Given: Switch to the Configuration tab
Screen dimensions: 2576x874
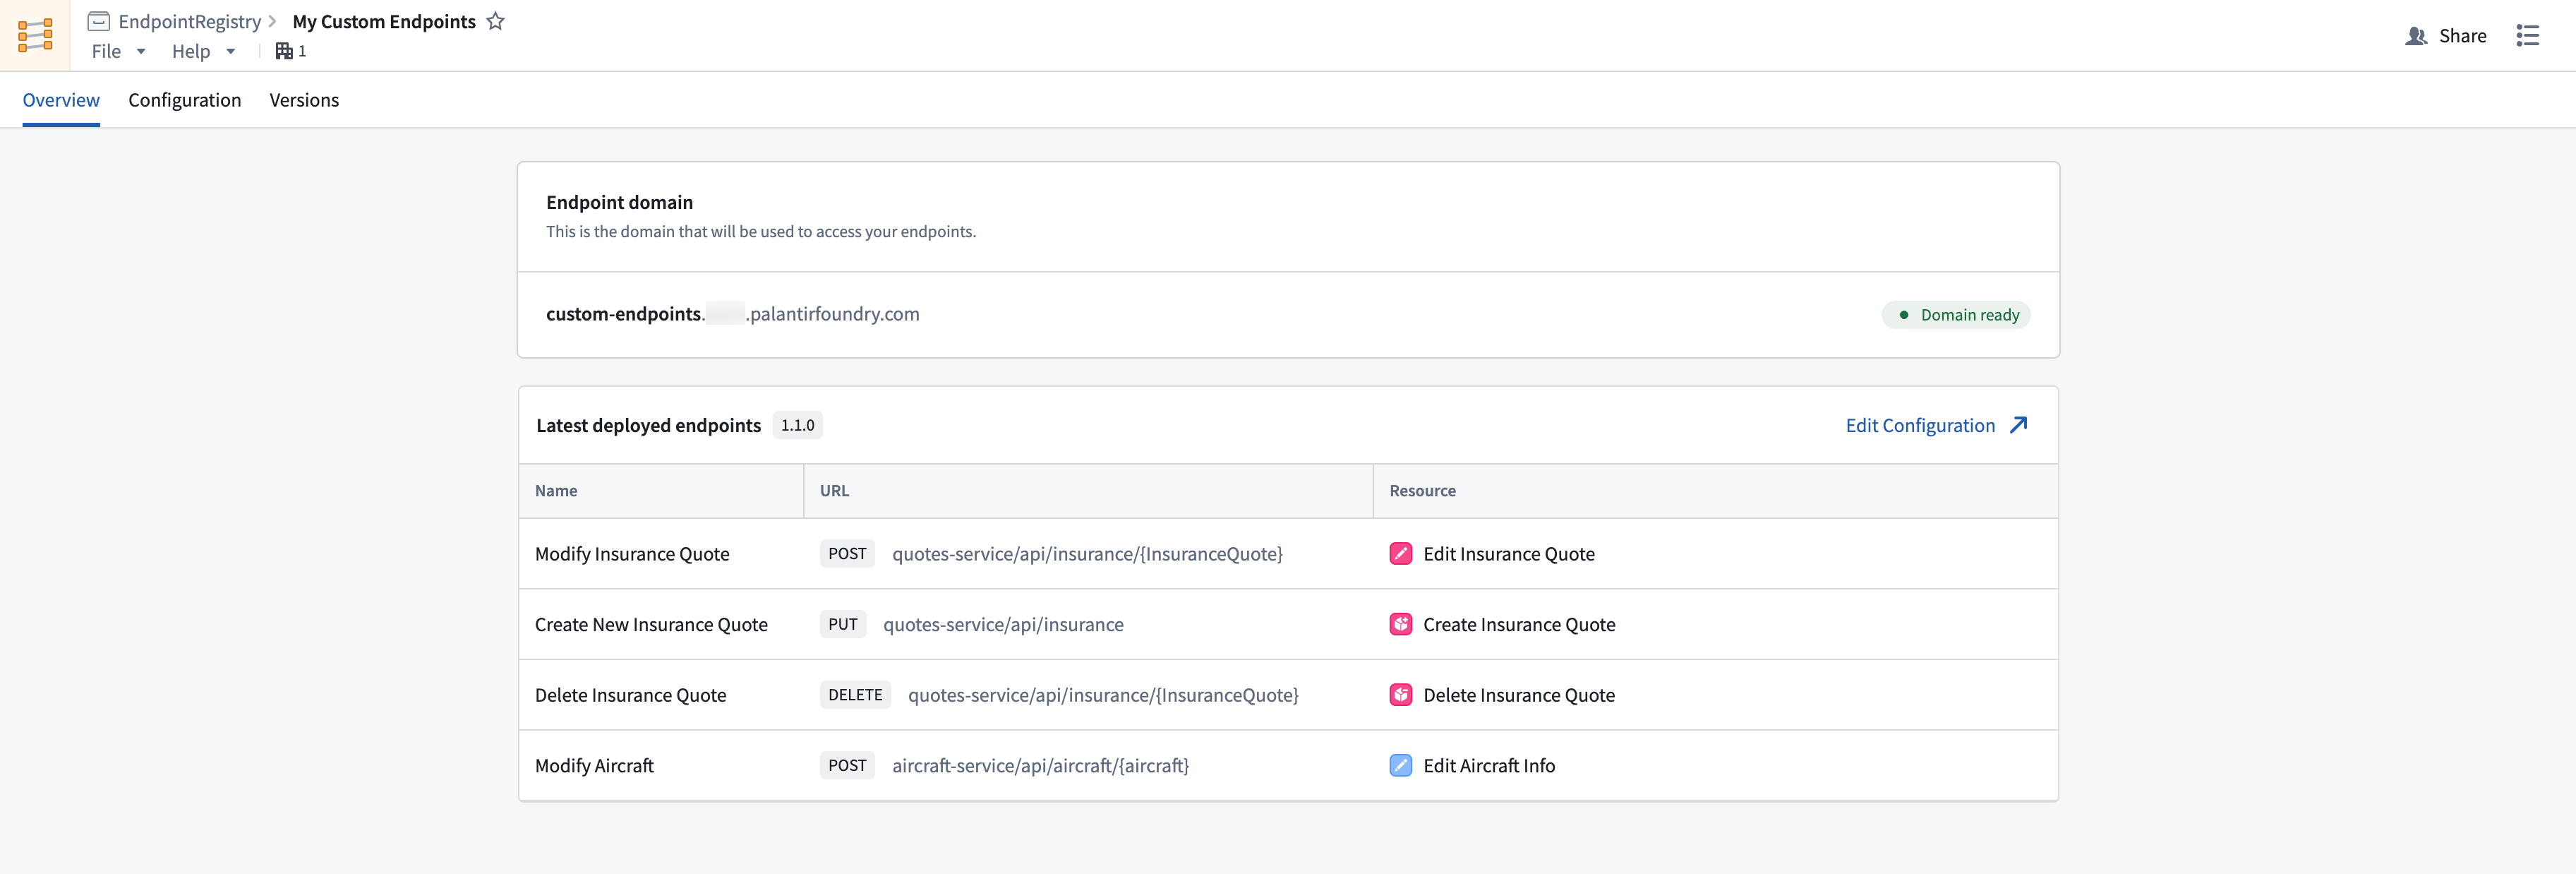Looking at the screenshot, I should coord(184,100).
